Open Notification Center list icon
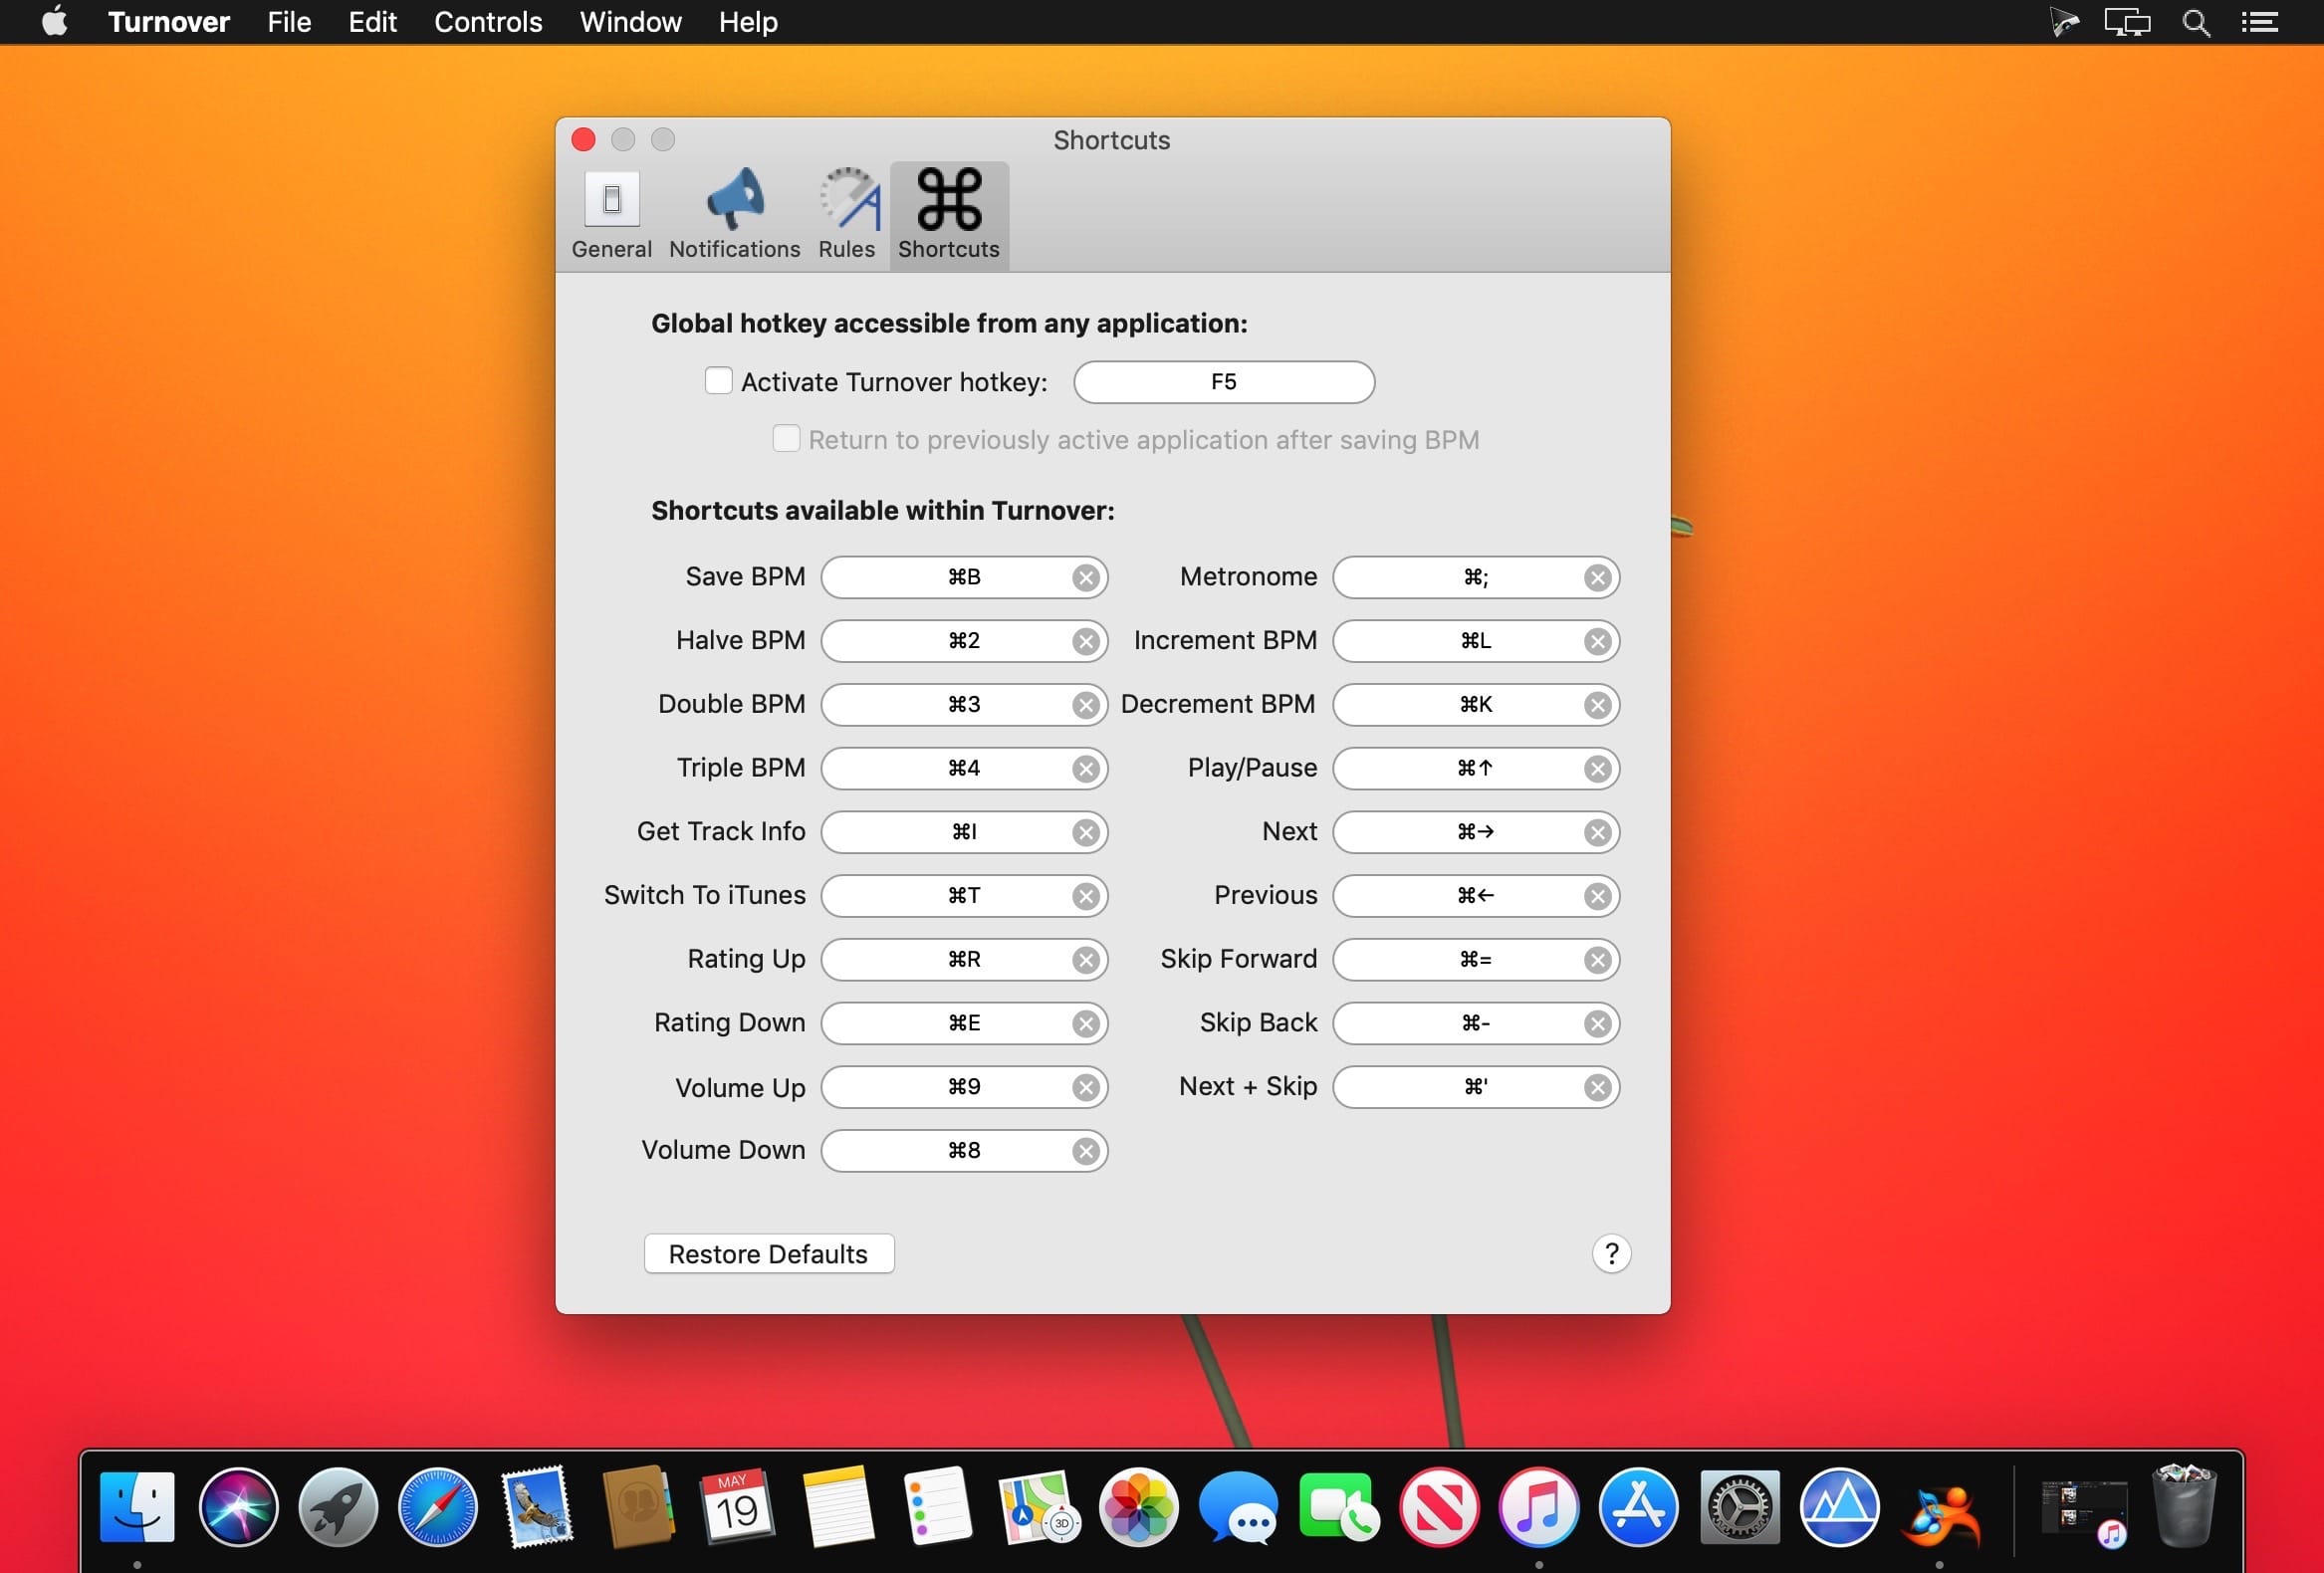2324x1573 pixels. [x=2259, y=22]
